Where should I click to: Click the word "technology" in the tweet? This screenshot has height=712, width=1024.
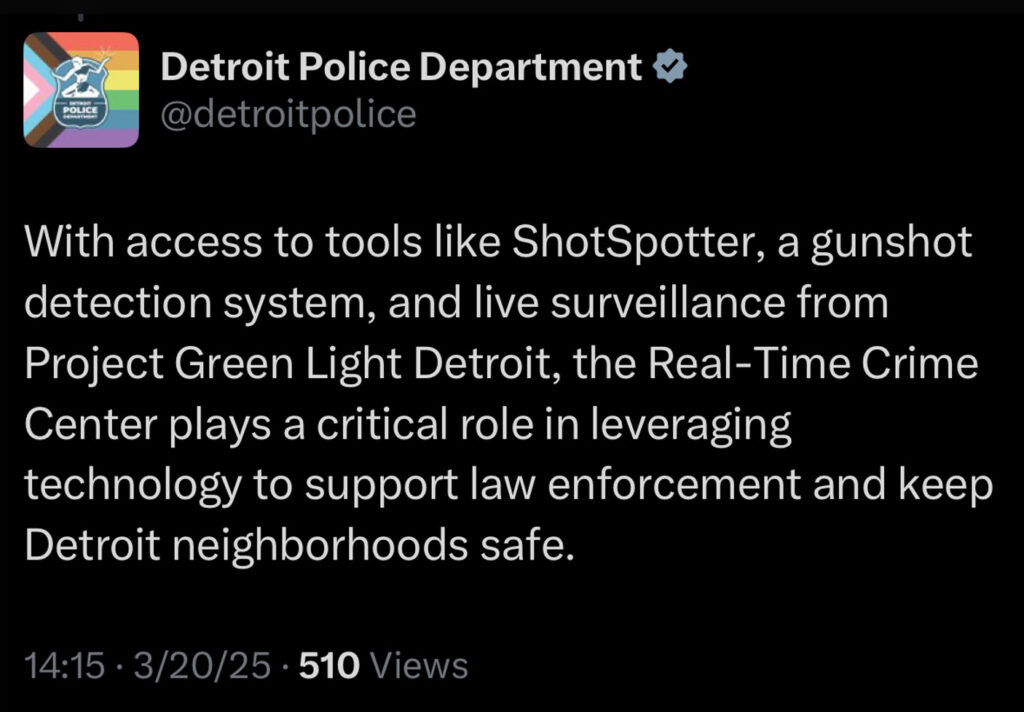point(131,486)
